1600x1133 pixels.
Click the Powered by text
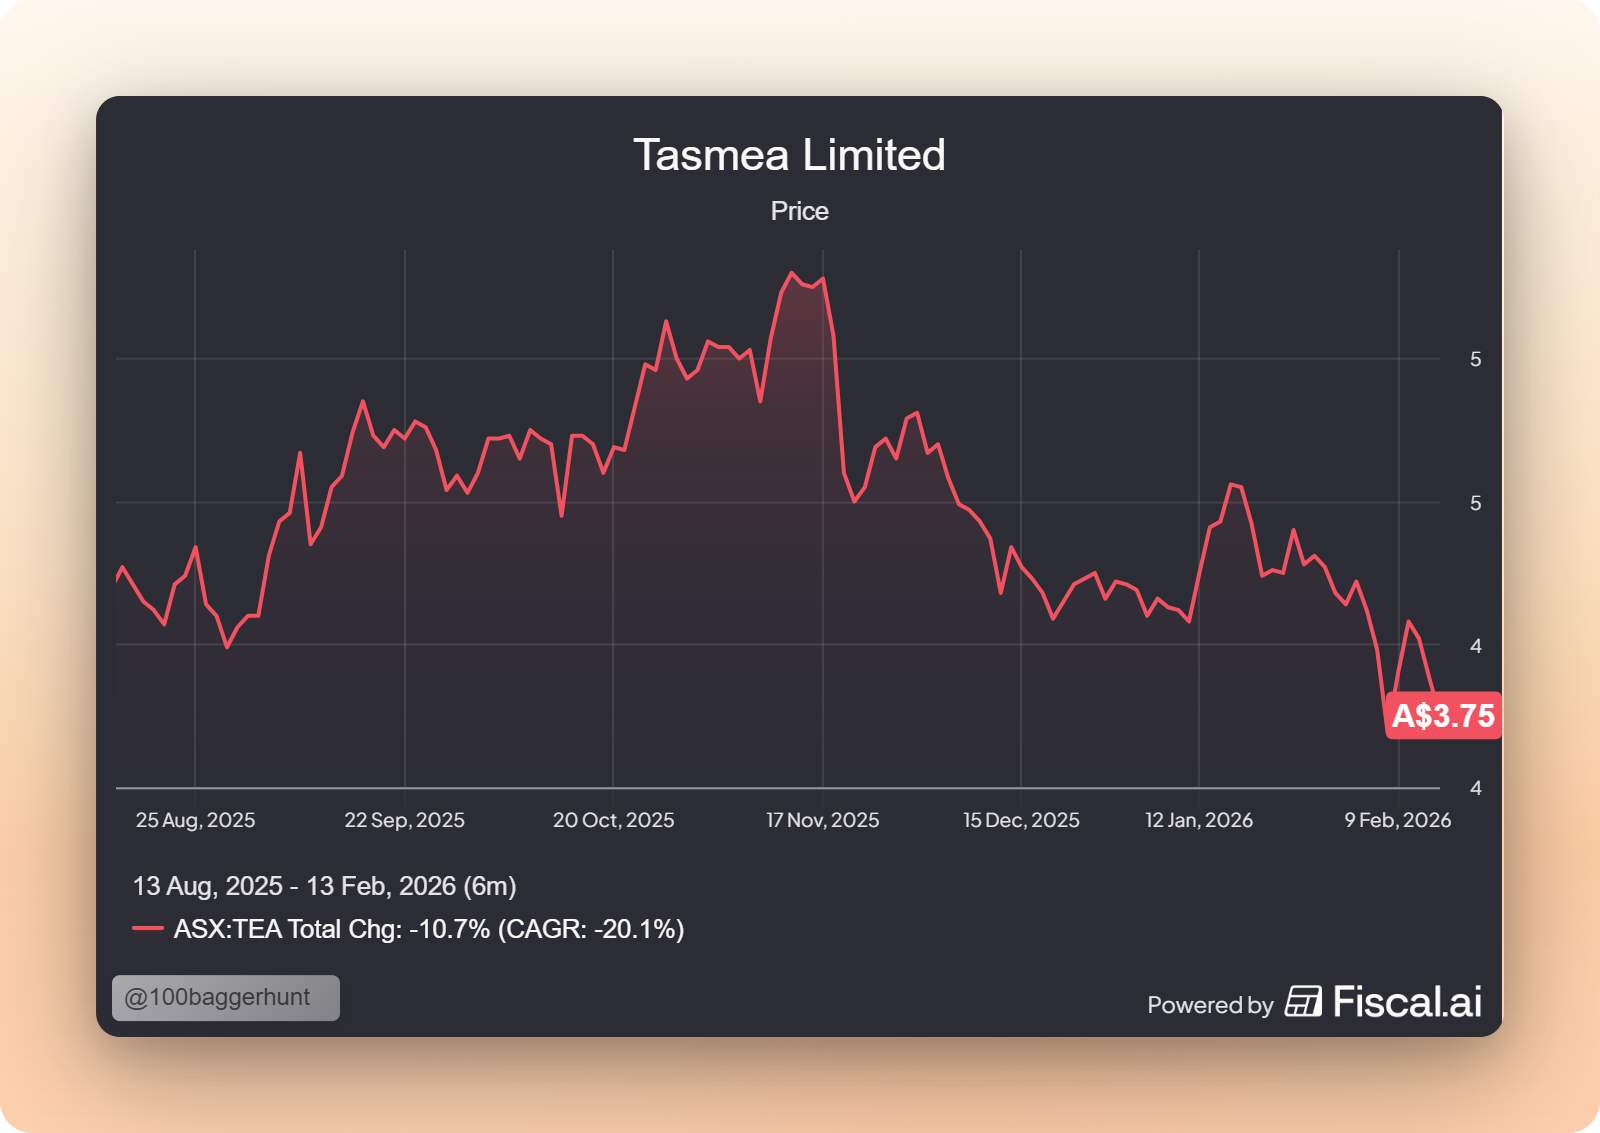[x=1210, y=1005]
